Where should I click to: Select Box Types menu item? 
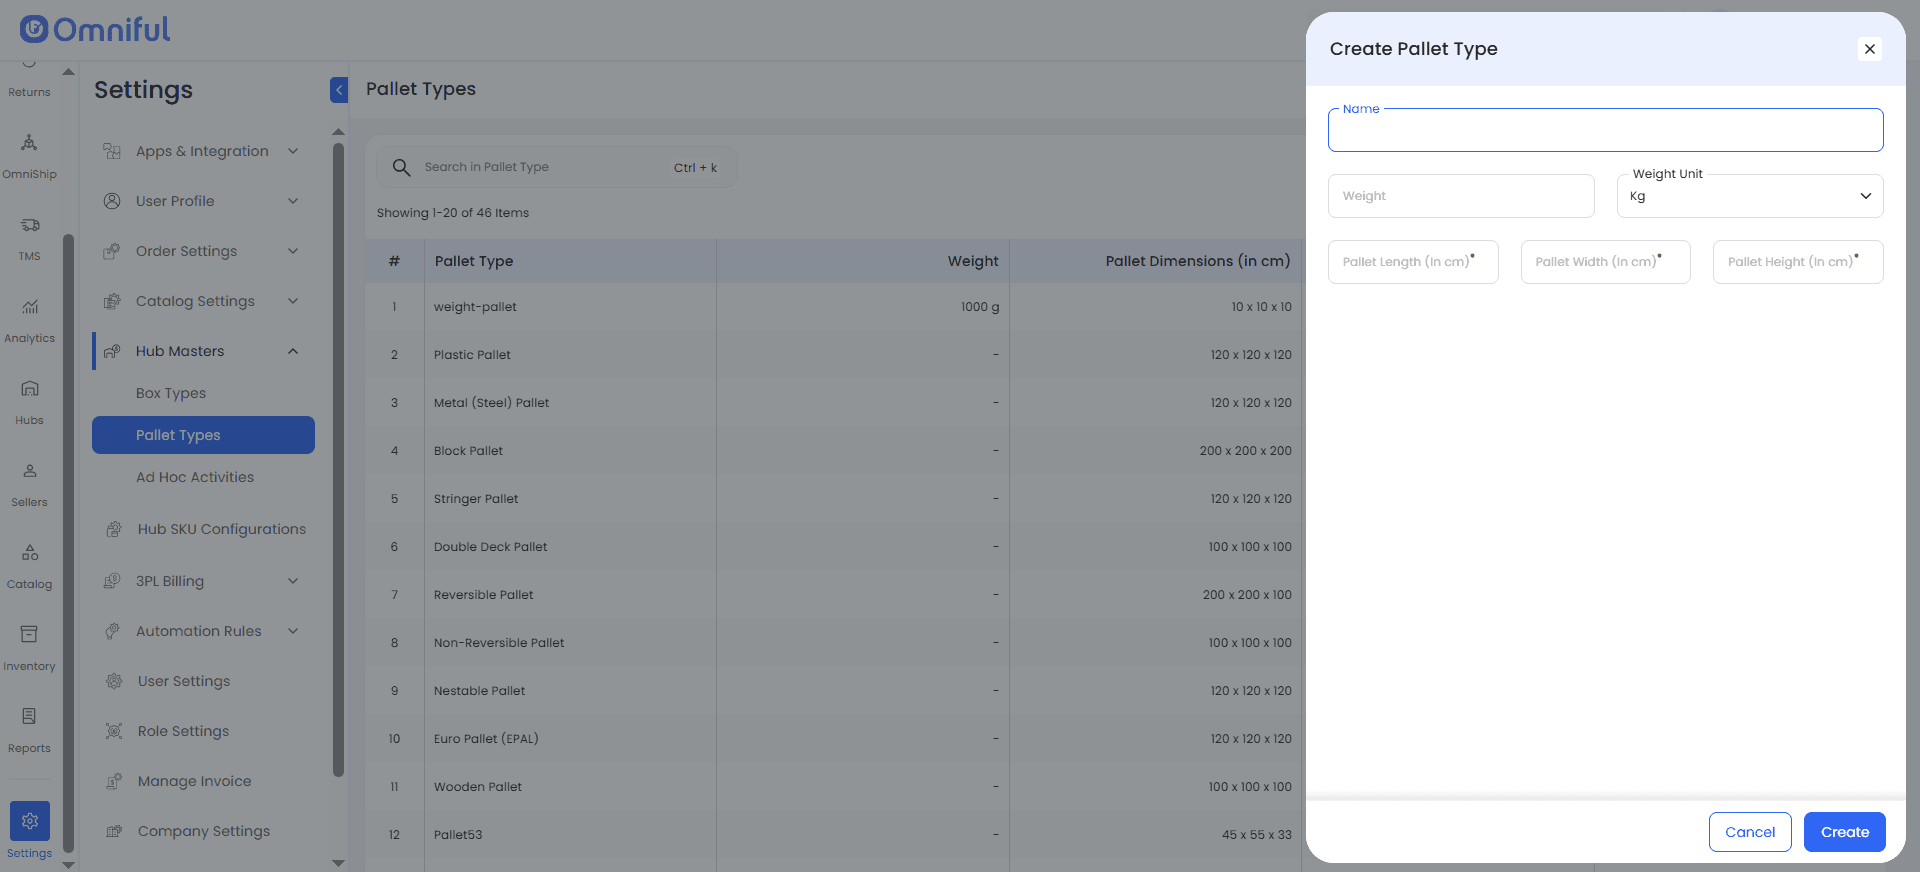tap(171, 393)
